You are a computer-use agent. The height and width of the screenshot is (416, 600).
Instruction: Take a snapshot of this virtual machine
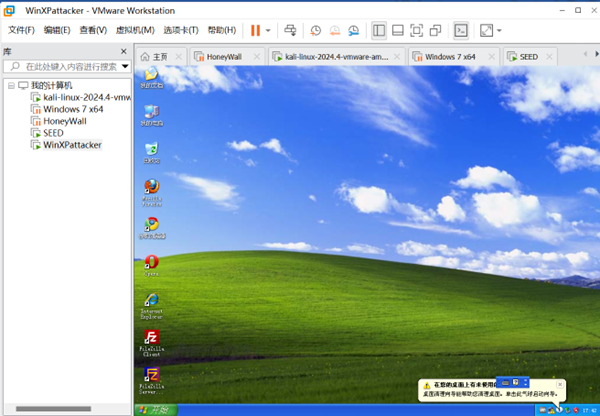(315, 31)
